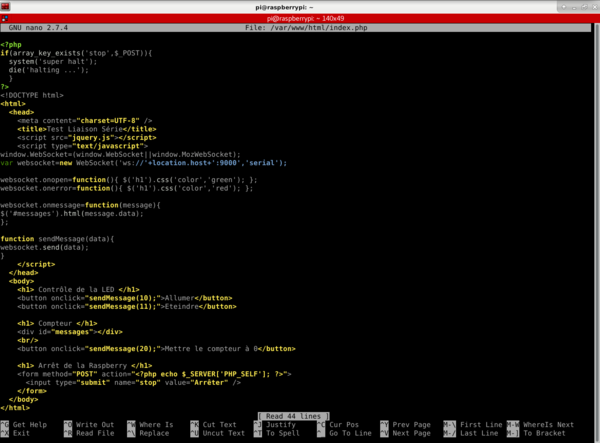Image resolution: width=600 pixels, height=443 pixels.
Task: Click the Next Page shortcut label
Action: [x=412, y=433]
